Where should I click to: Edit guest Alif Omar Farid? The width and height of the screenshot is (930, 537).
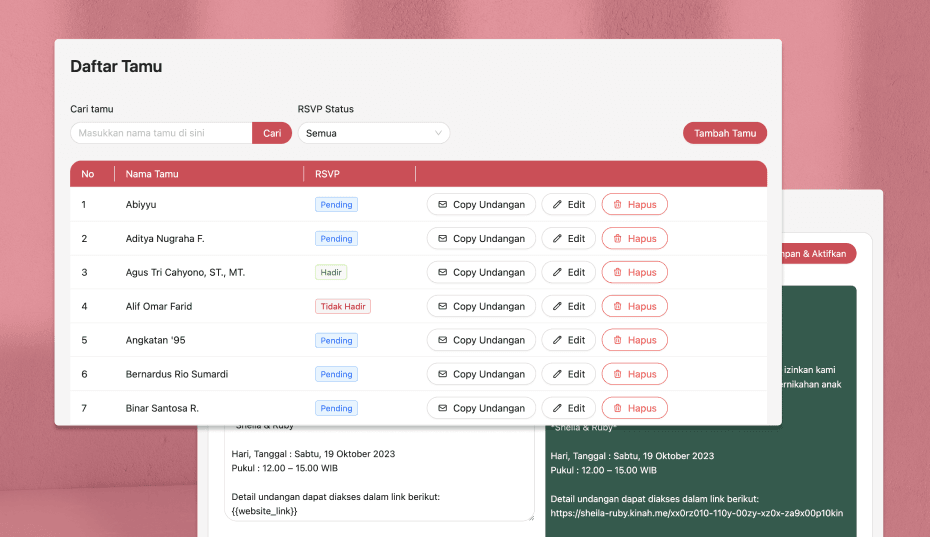(x=568, y=307)
